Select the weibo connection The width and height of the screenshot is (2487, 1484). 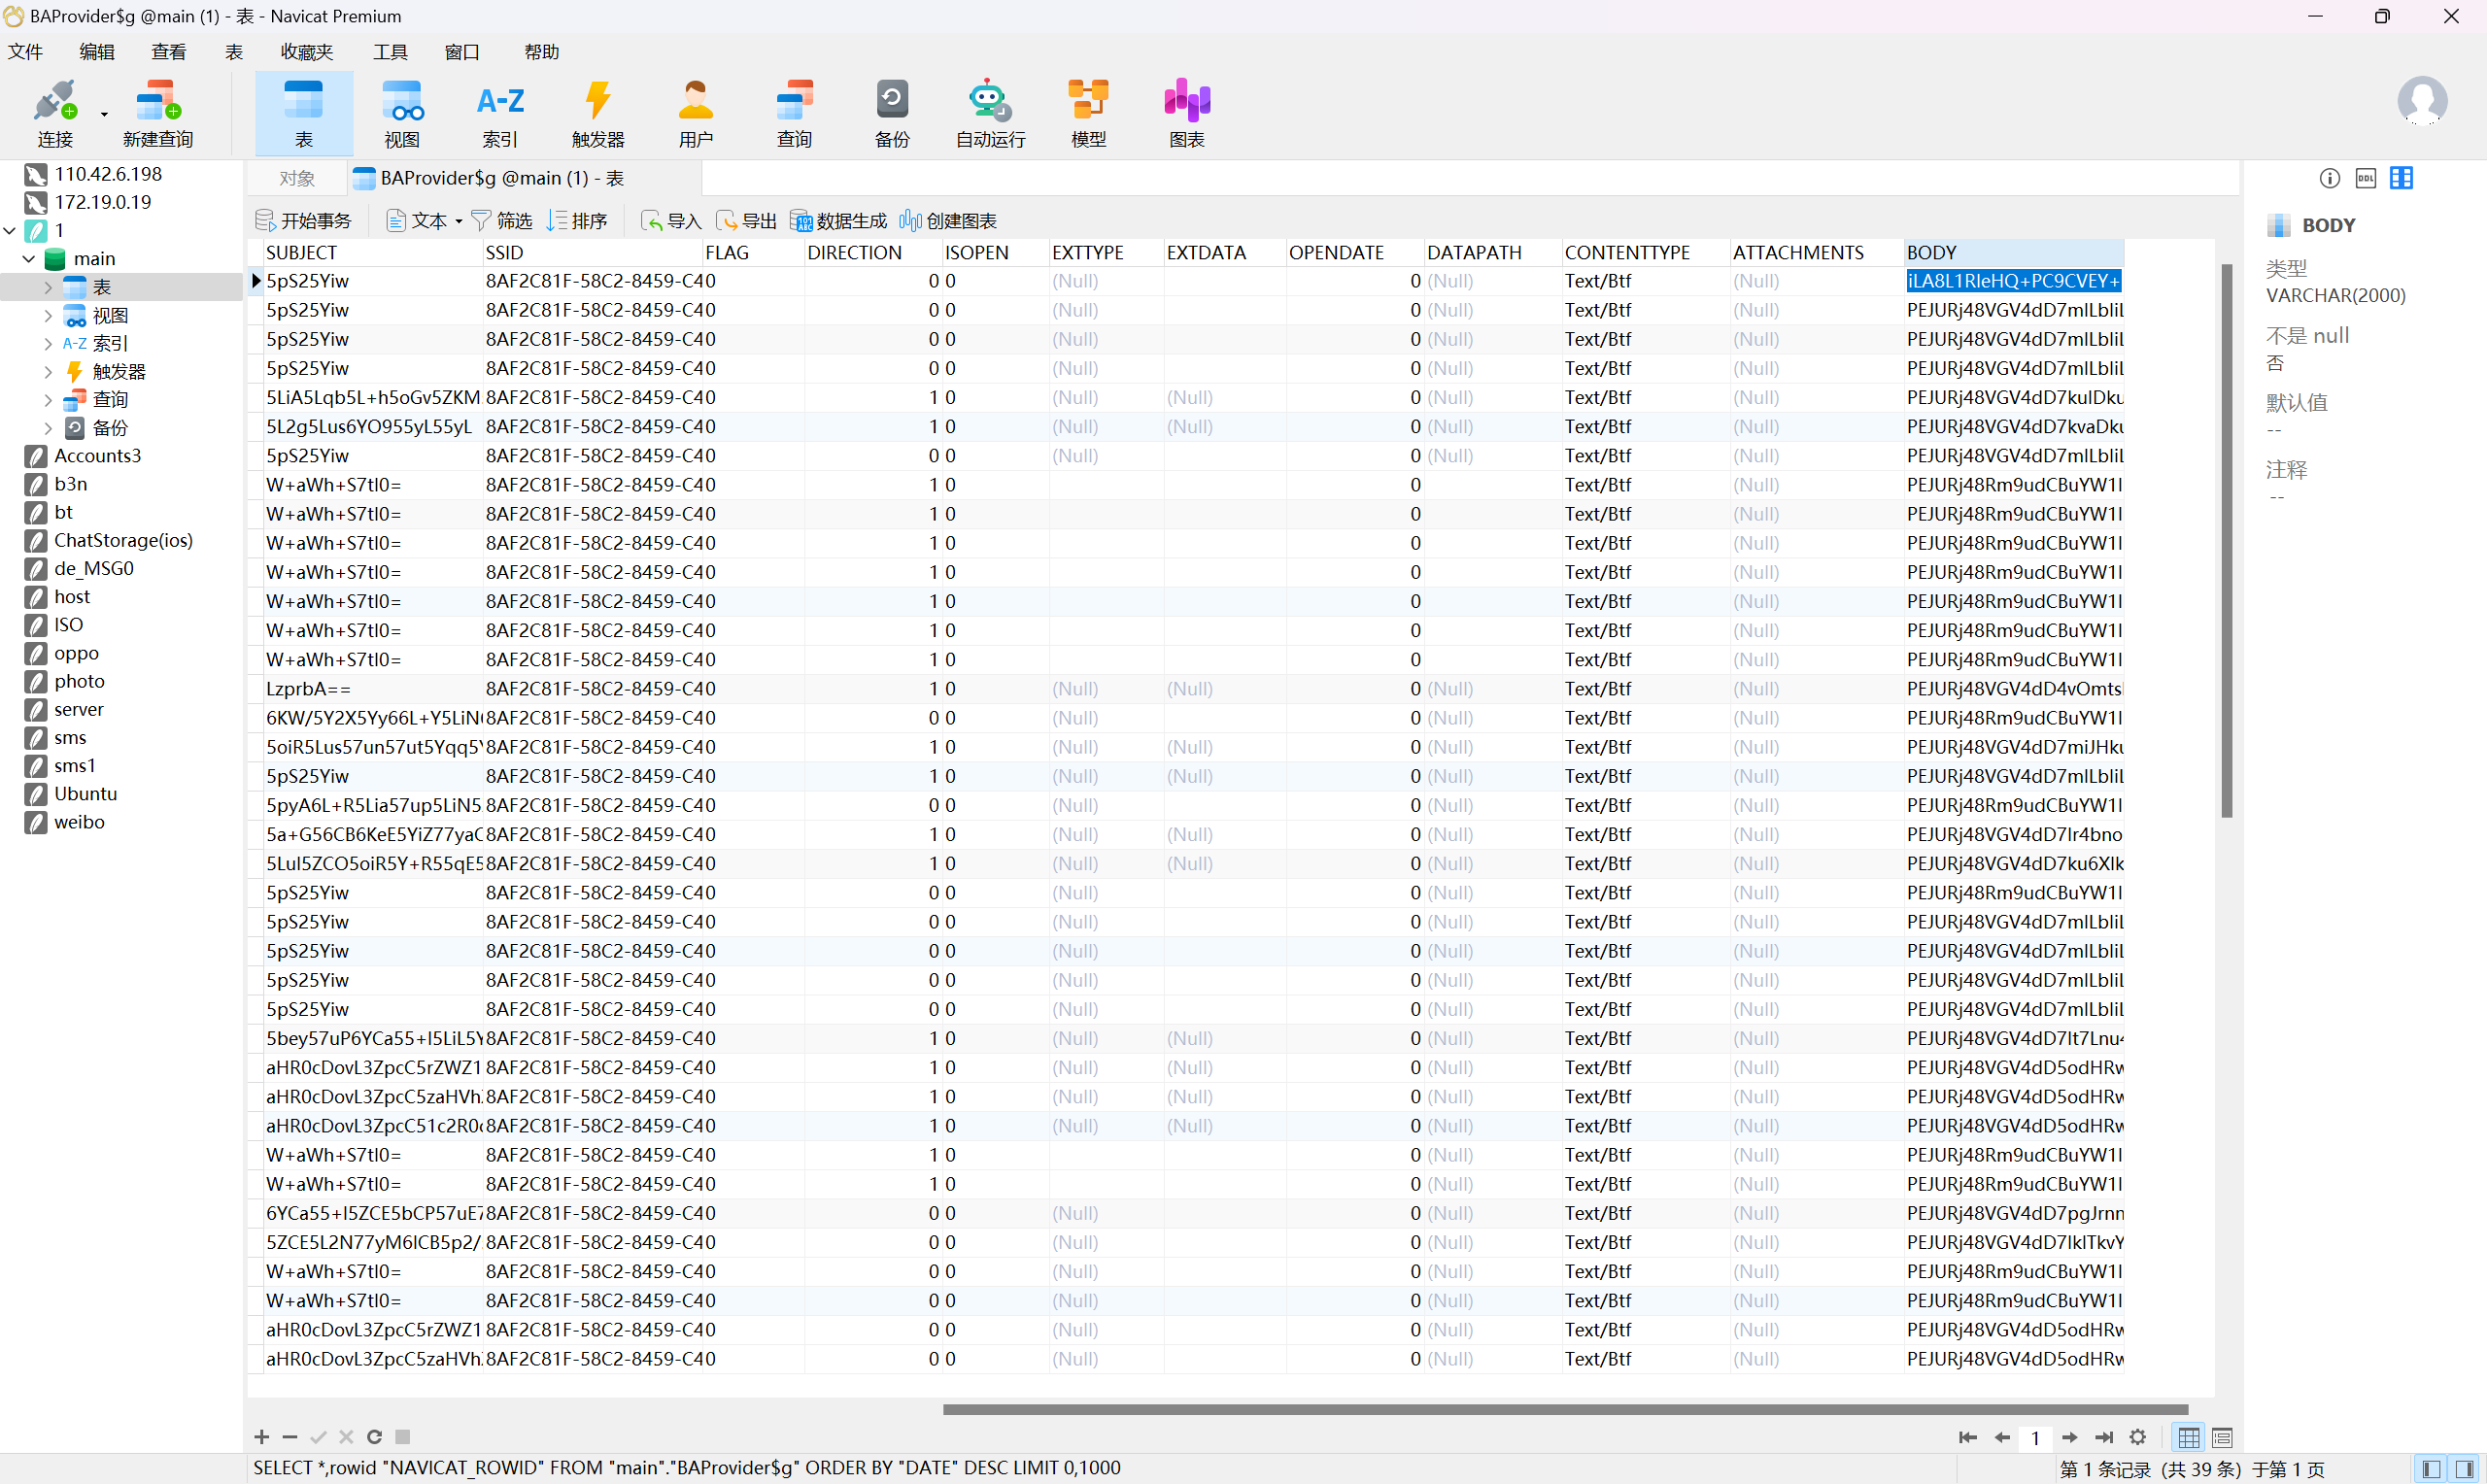point(79,822)
